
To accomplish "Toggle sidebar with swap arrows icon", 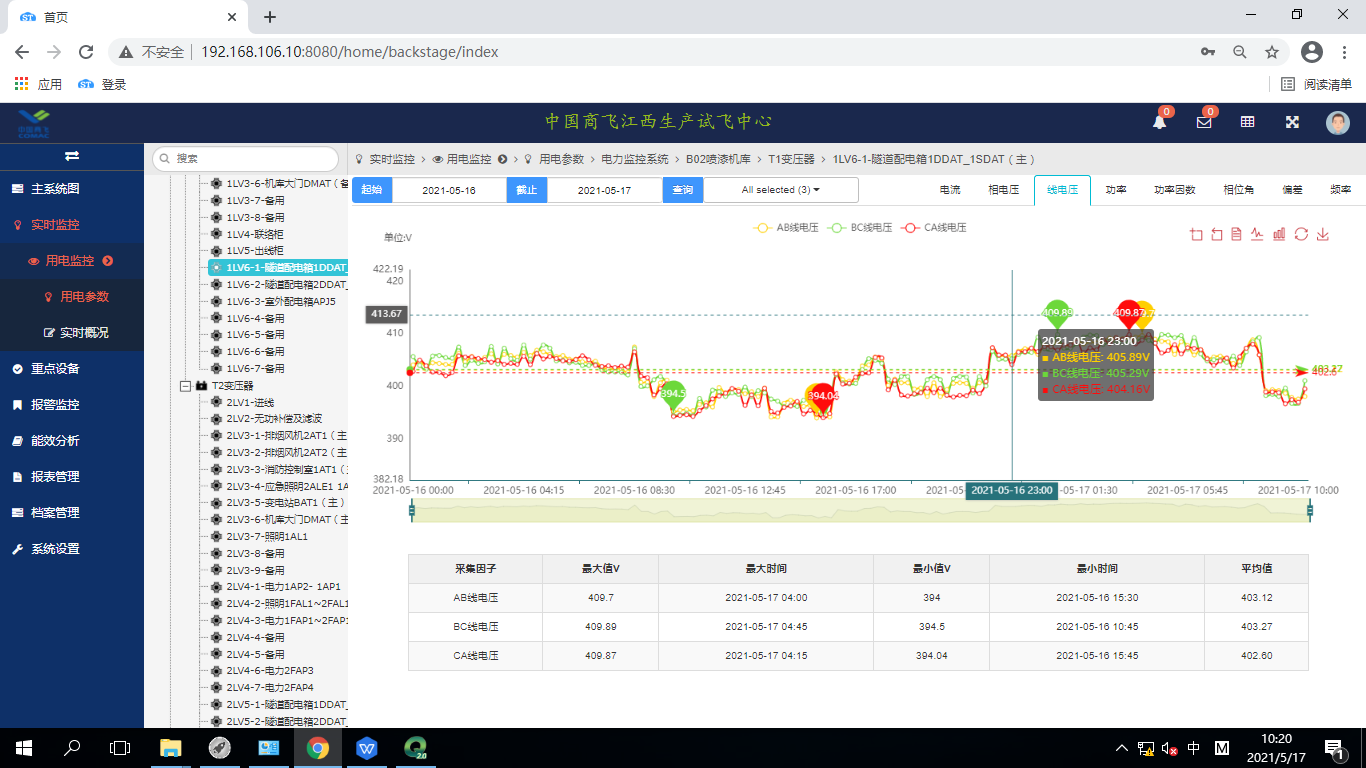I will (x=72, y=156).
